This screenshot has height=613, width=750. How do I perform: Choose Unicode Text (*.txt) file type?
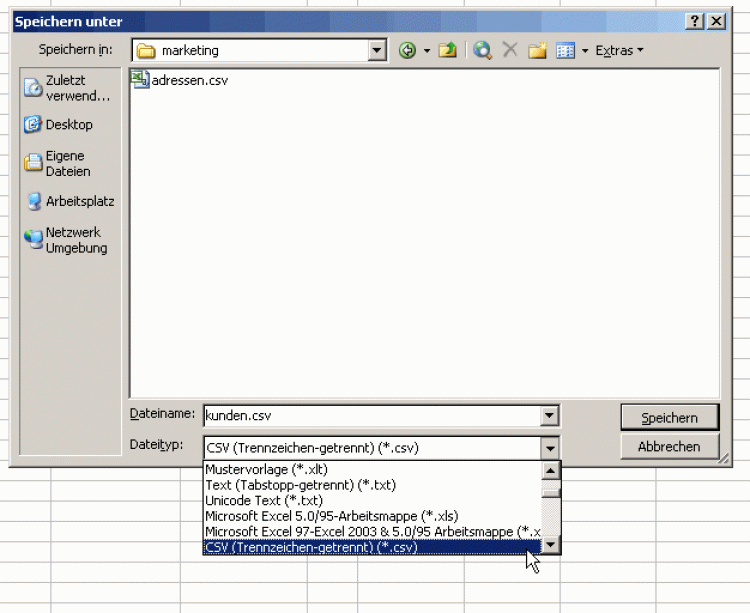tap(264, 500)
